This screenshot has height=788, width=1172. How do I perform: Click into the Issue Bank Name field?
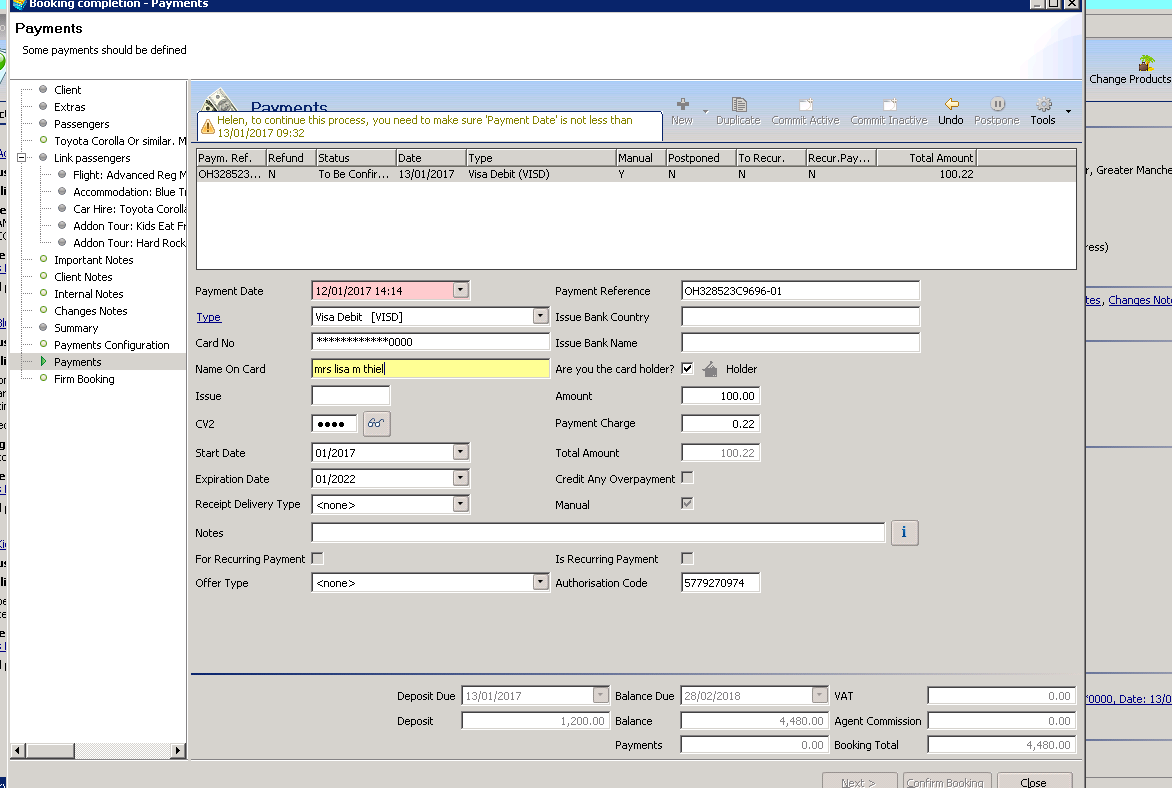click(800, 343)
